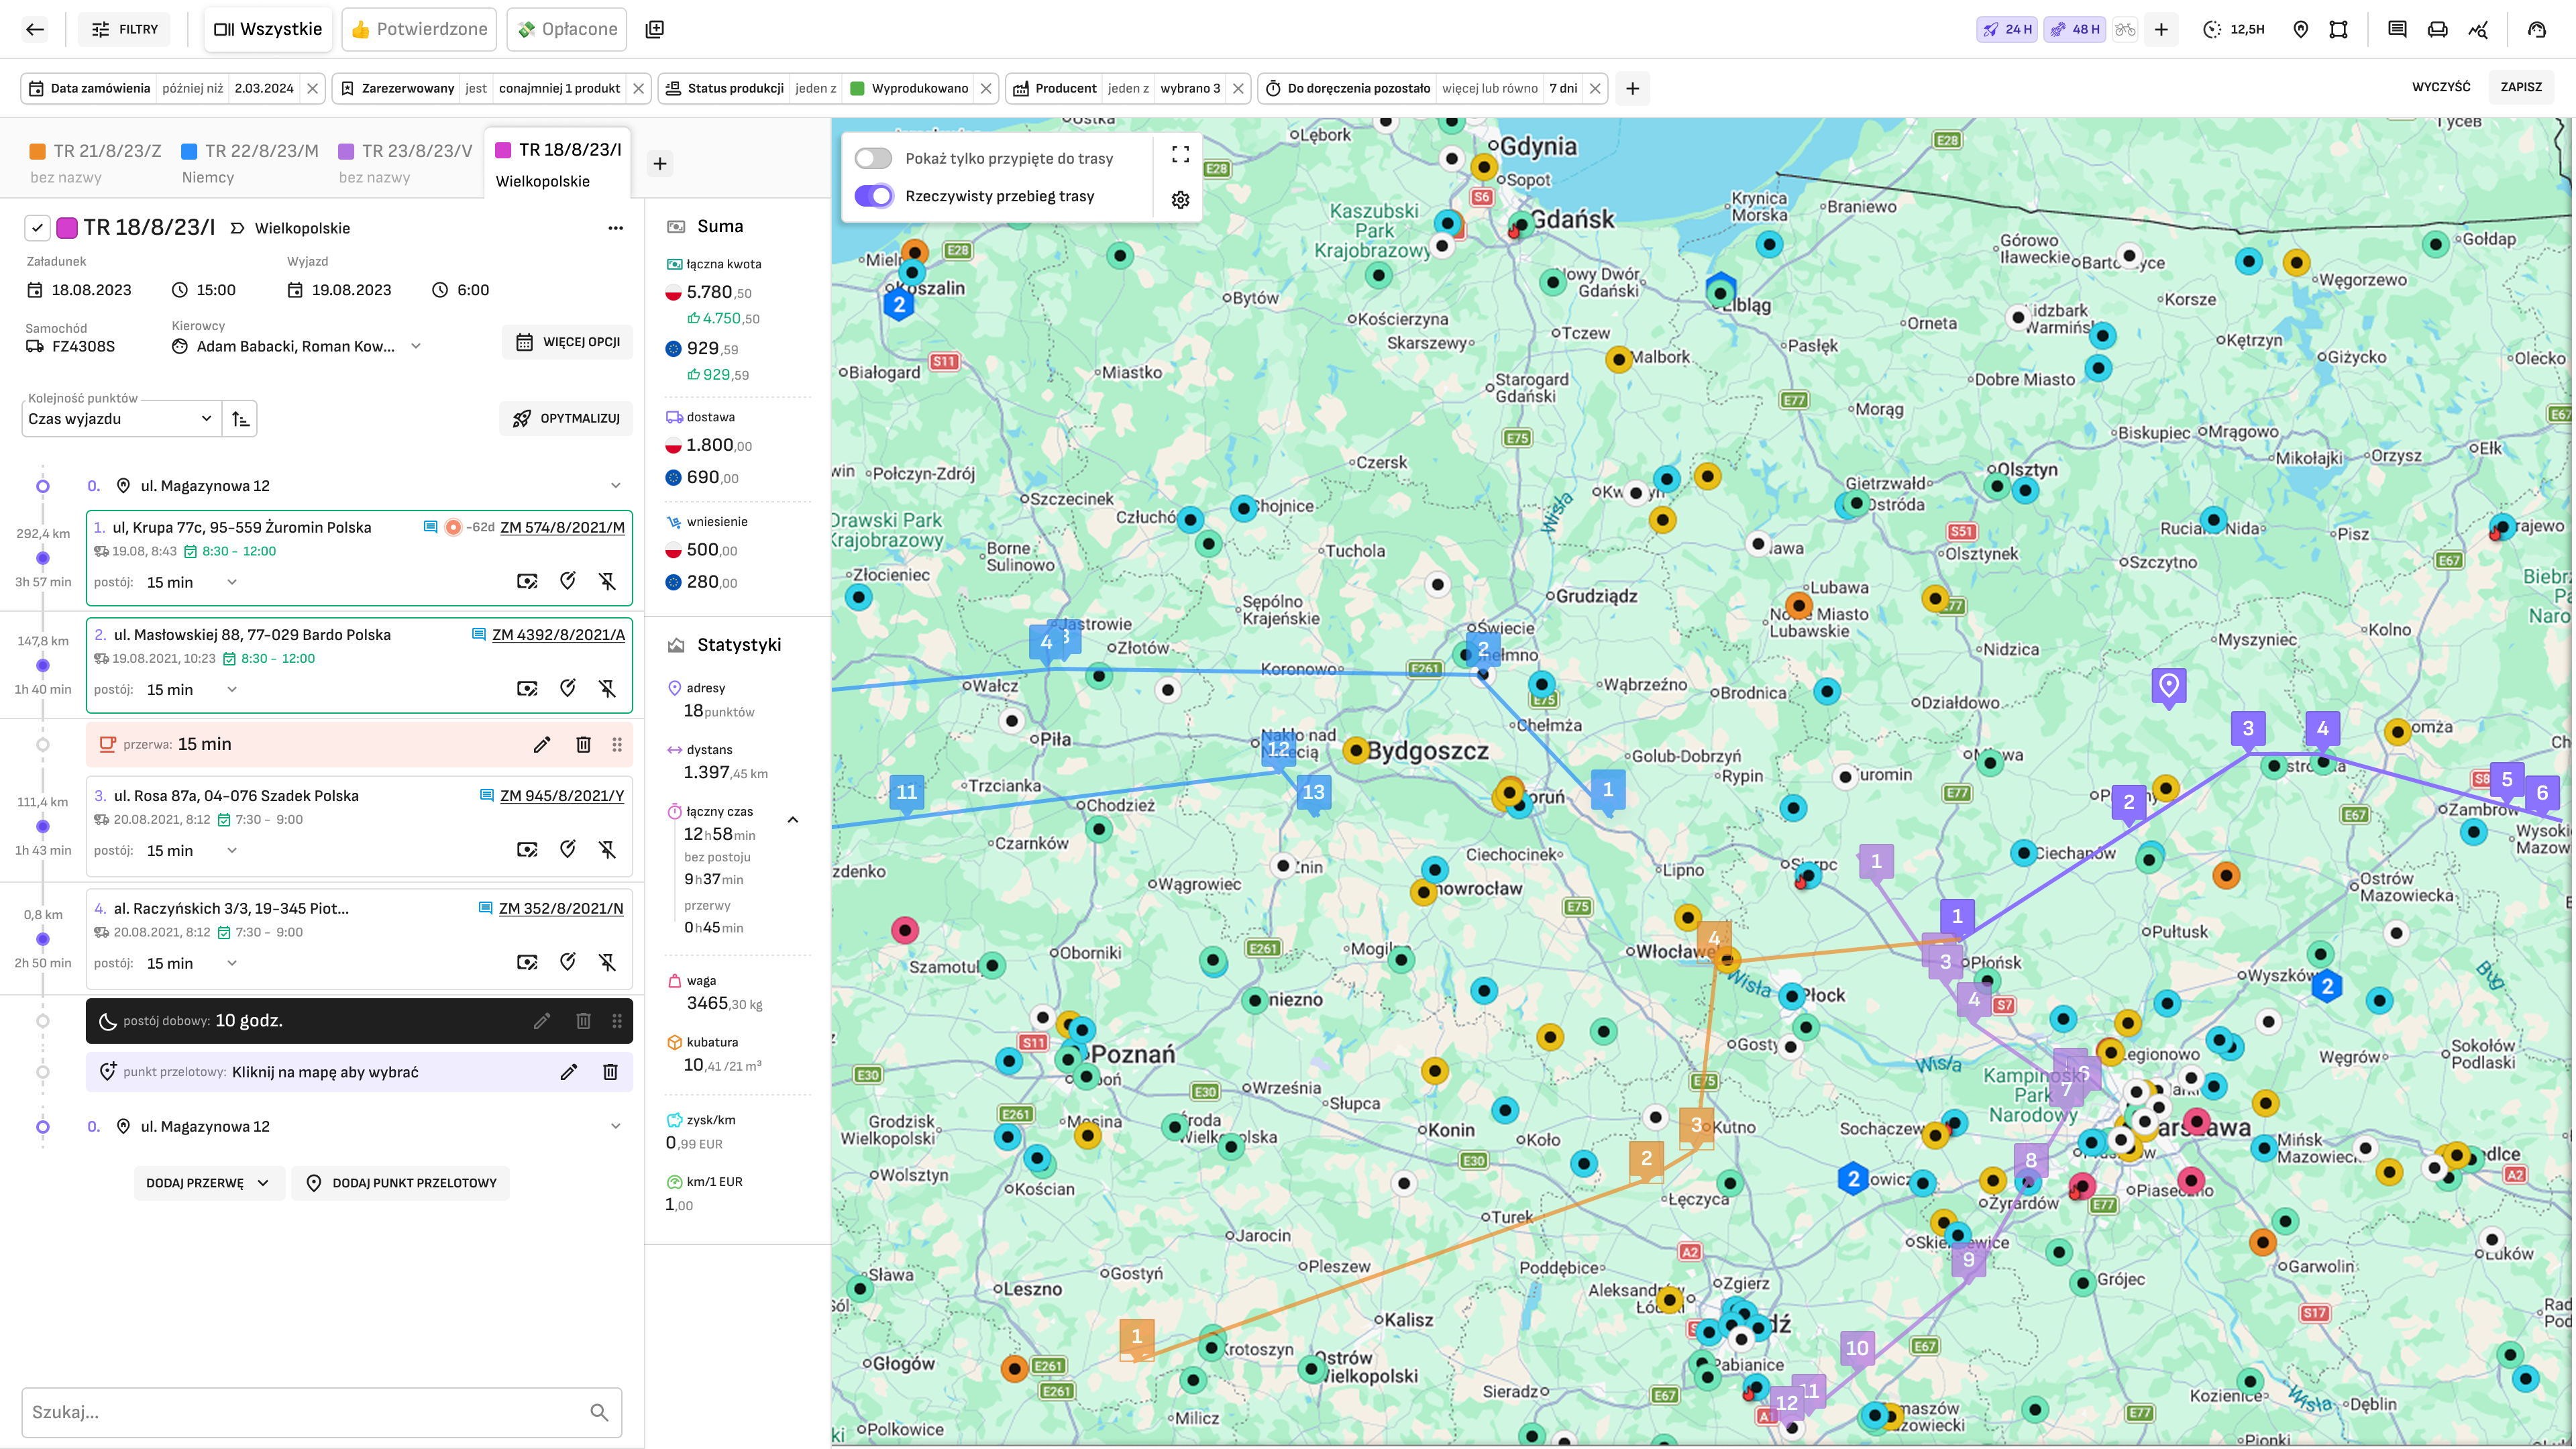Screen dimensions: 2576x1449
Task: Toggle the 48 H delivery filter
Action: pyautogui.click(x=2075, y=29)
